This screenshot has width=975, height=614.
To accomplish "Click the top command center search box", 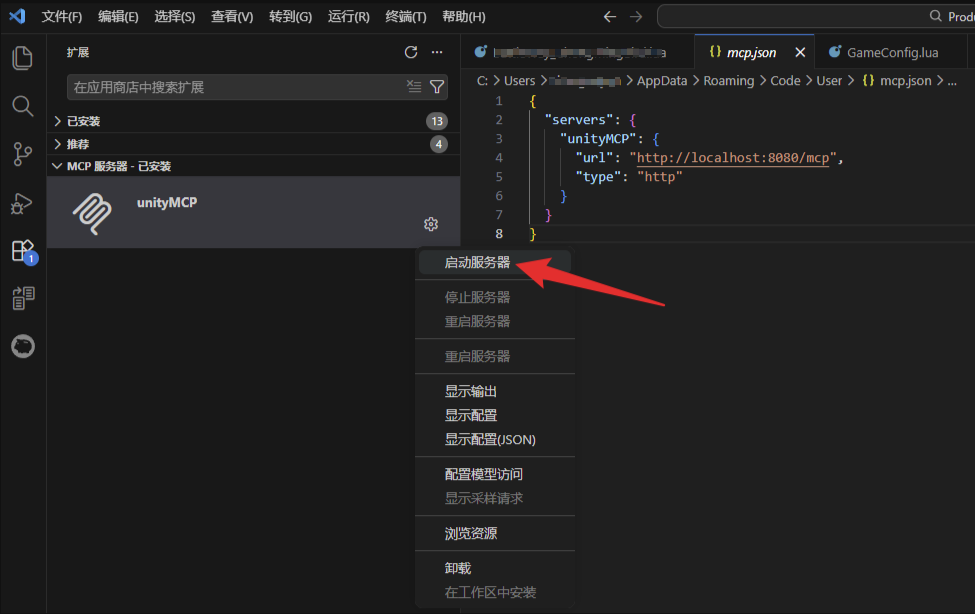I will [816, 16].
